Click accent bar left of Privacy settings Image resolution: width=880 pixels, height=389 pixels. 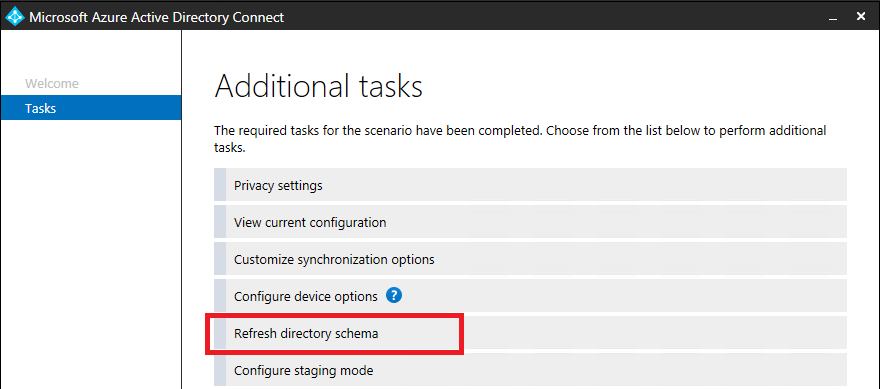[220, 185]
